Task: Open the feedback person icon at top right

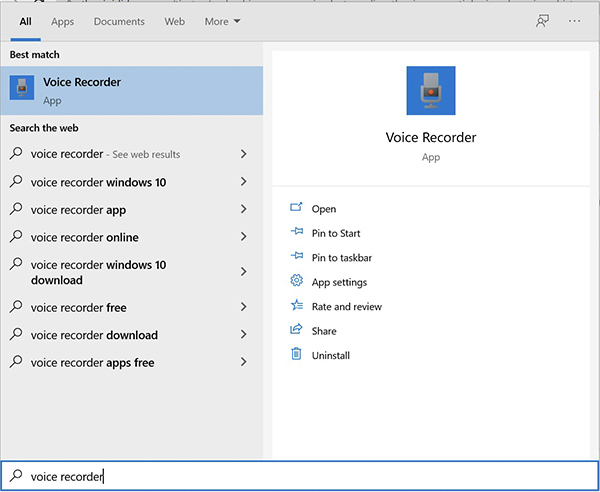Action: pyautogui.click(x=542, y=21)
